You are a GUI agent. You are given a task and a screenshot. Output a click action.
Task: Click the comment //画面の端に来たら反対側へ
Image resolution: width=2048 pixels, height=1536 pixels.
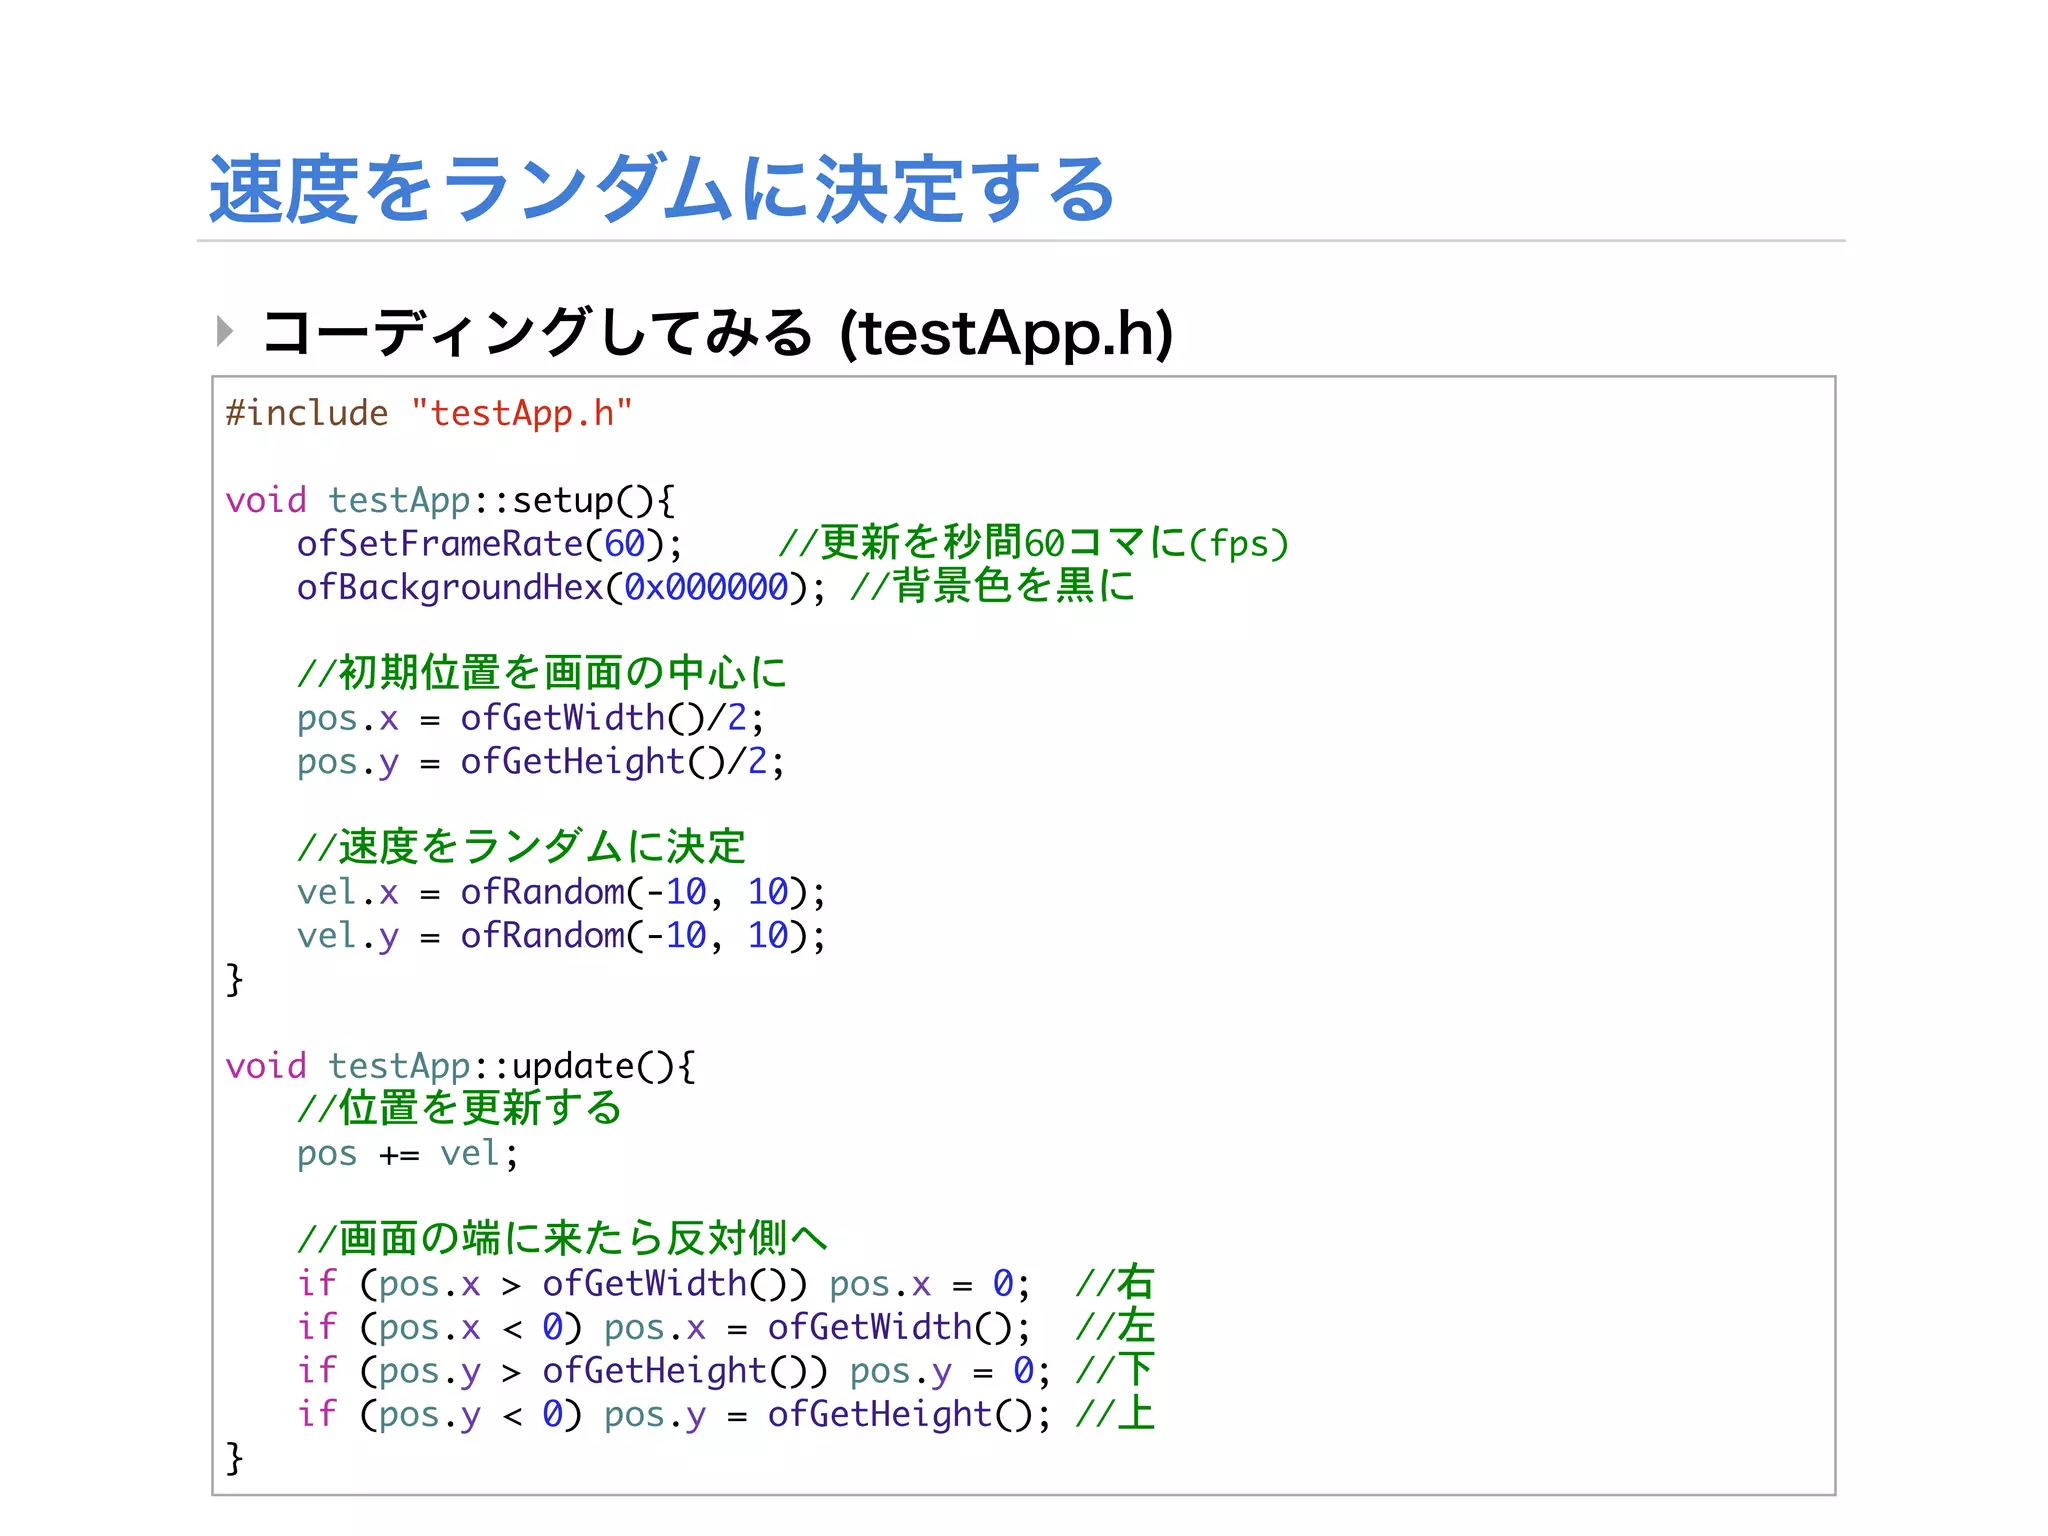coord(563,1239)
